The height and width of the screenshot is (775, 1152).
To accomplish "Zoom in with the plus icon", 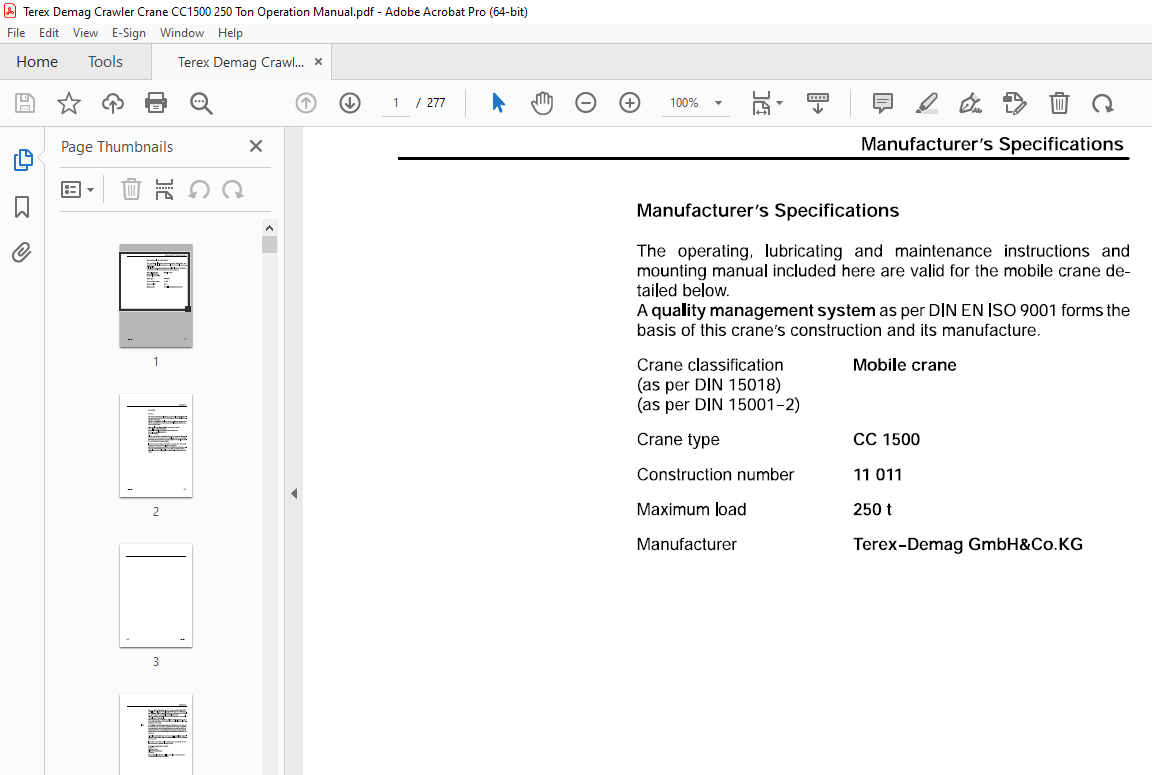I will click(630, 103).
